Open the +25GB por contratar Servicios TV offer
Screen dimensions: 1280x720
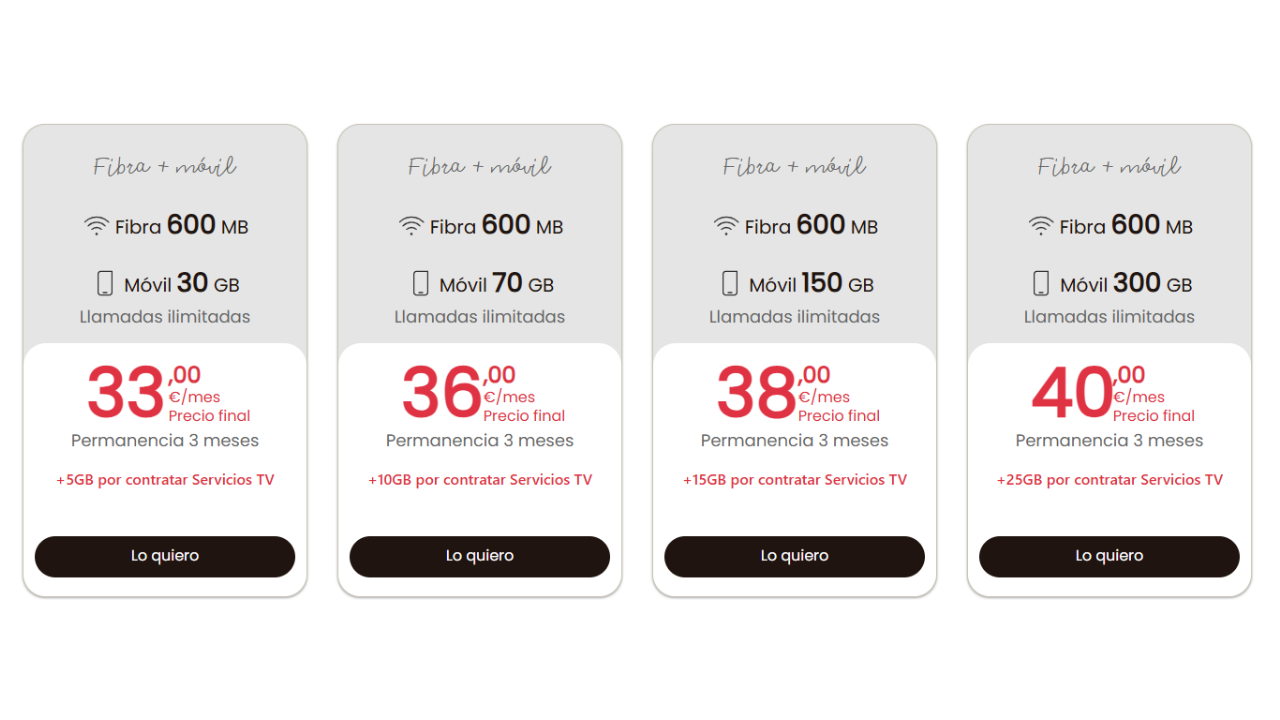pos(1109,480)
